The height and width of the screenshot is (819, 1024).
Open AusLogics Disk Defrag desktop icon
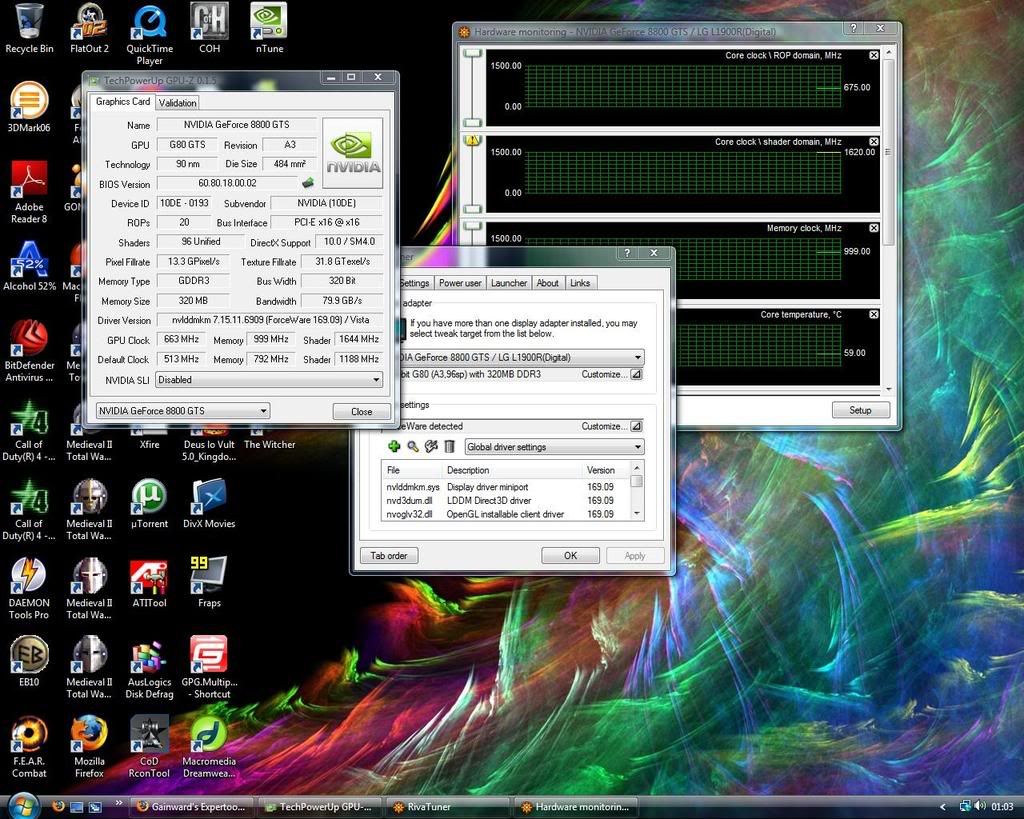click(150, 670)
